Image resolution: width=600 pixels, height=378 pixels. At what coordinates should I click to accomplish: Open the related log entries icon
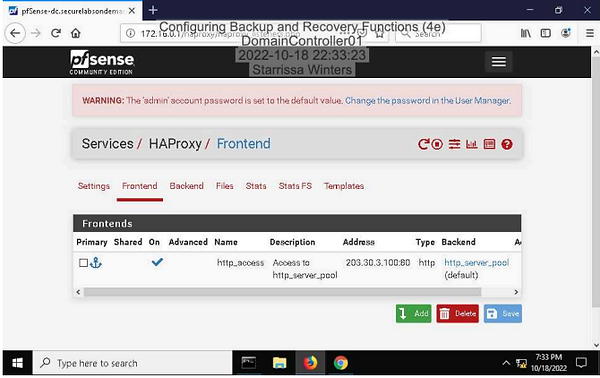[x=489, y=144]
